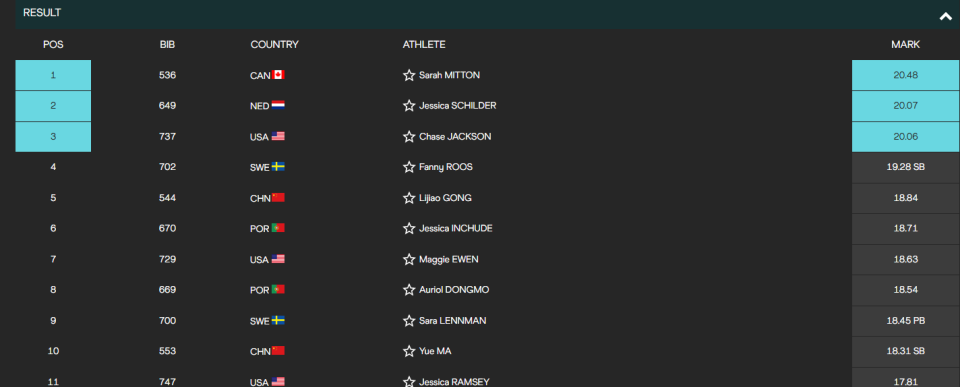Star Lijiao GONG as a favorite athlete

[x=409, y=198]
